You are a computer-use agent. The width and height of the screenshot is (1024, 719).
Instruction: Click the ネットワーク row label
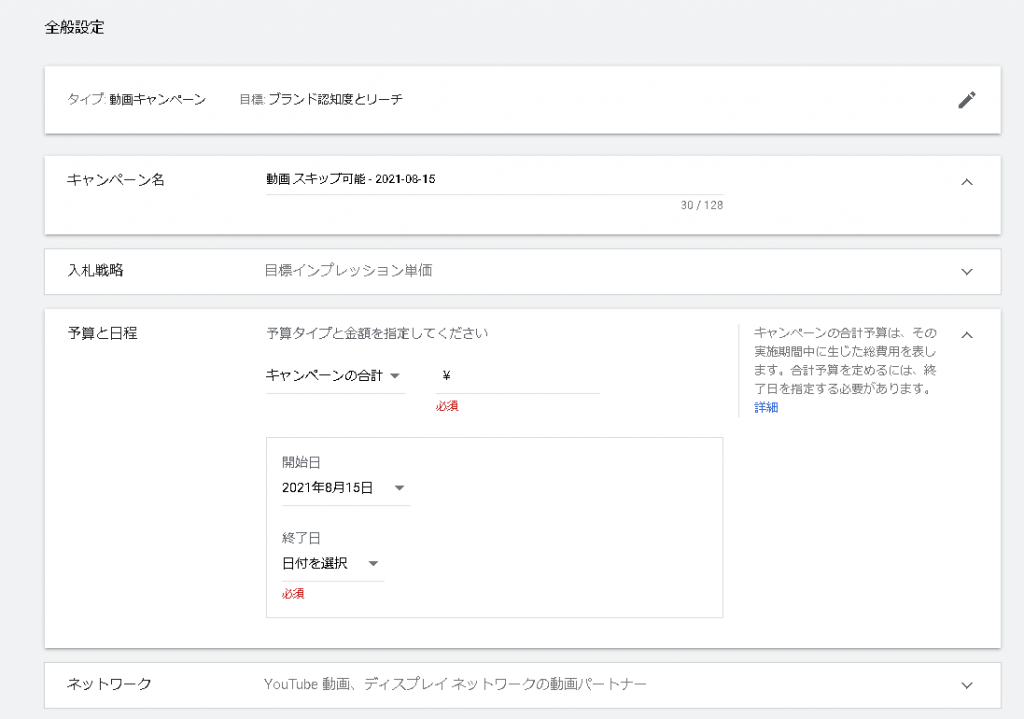tap(109, 684)
